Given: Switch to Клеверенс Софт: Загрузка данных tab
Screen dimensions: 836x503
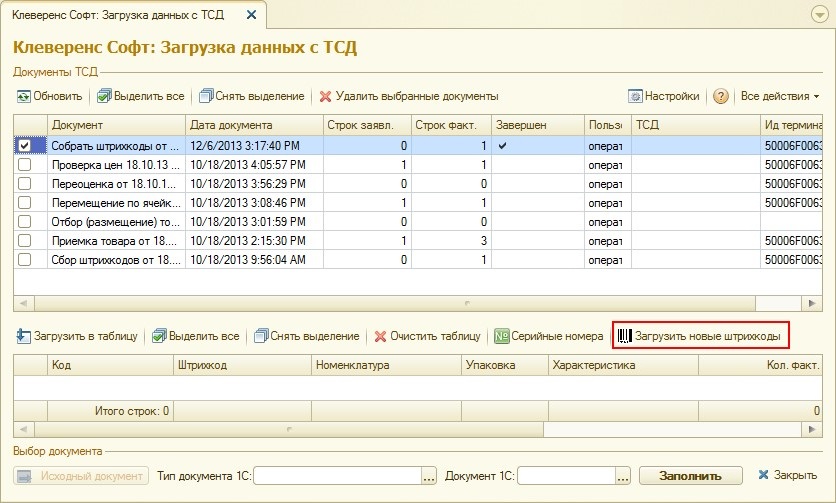Looking at the screenshot, I should [118, 15].
